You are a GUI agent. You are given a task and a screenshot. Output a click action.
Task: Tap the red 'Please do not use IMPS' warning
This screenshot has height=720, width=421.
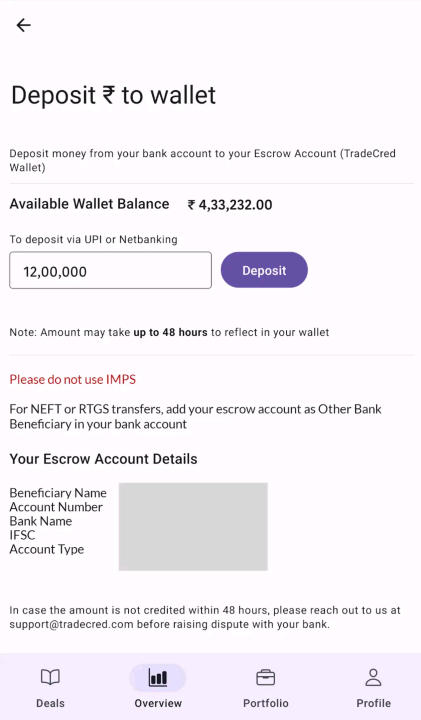[x=73, y=380]
